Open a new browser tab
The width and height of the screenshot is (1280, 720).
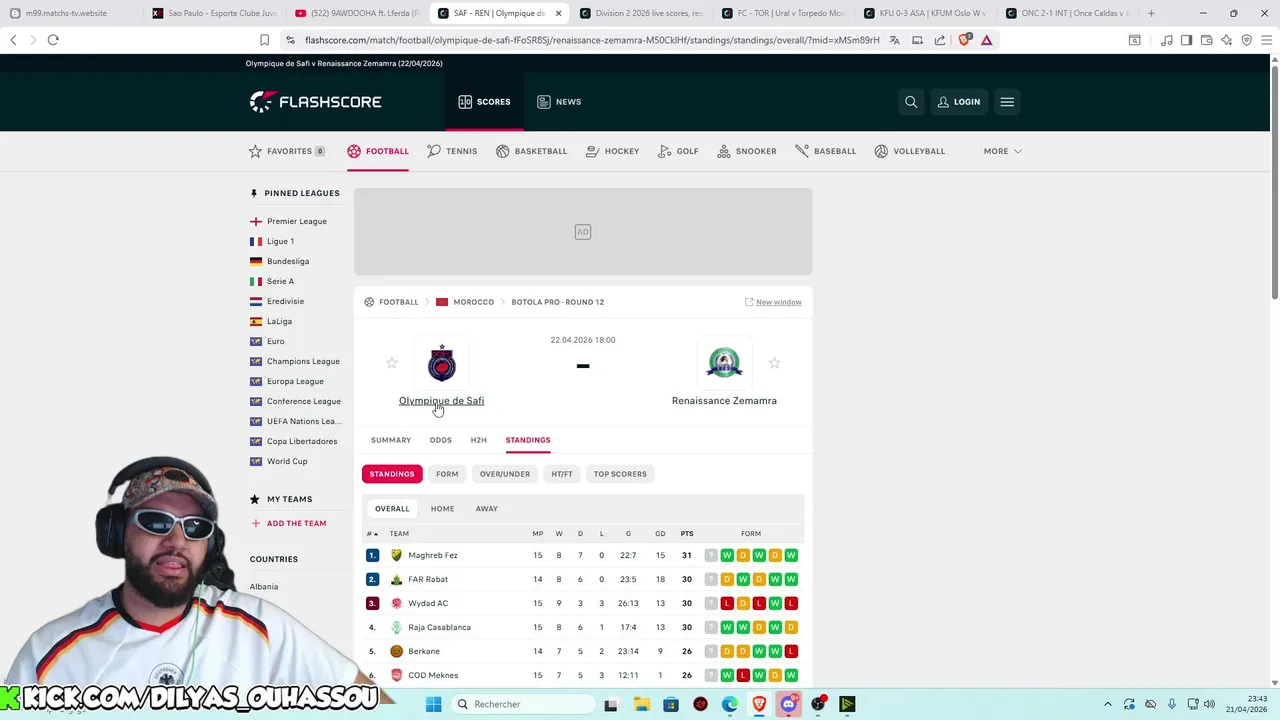click(x=1151, y=13)
